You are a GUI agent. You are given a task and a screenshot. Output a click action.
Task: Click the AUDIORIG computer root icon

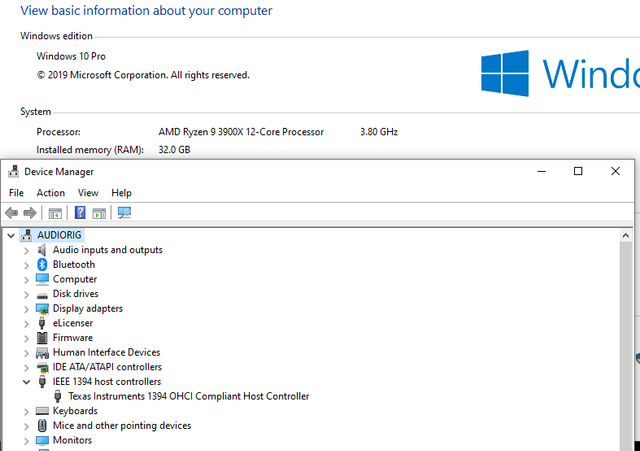click(x=27, y=235)
